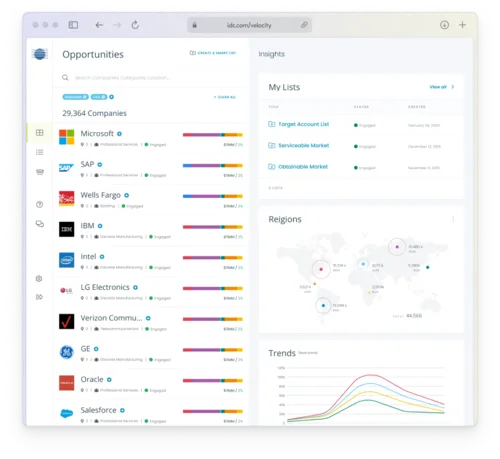
Task: Click the IBM logo thumbnail
Action: point(67,229)
